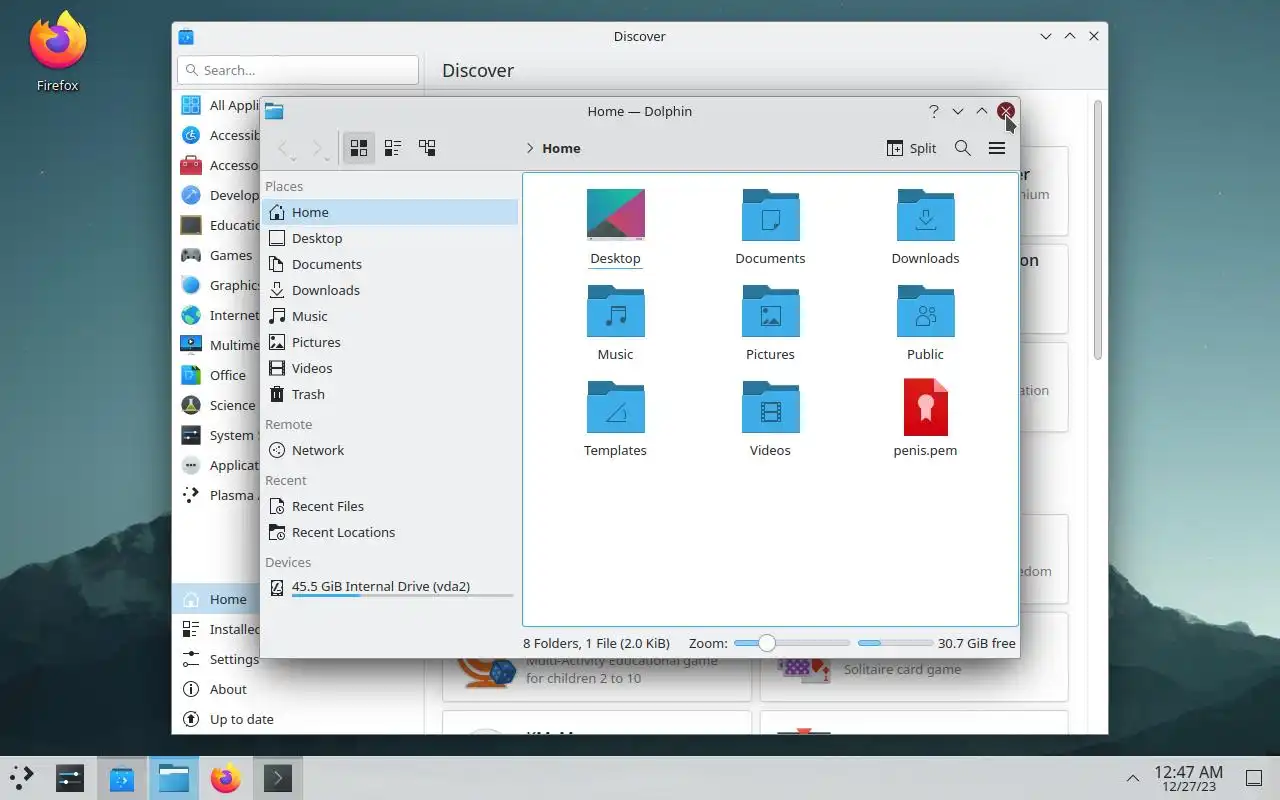The image size is (1280, 800).
Task: Select Pictures in the Places panel
Action: 390,342
